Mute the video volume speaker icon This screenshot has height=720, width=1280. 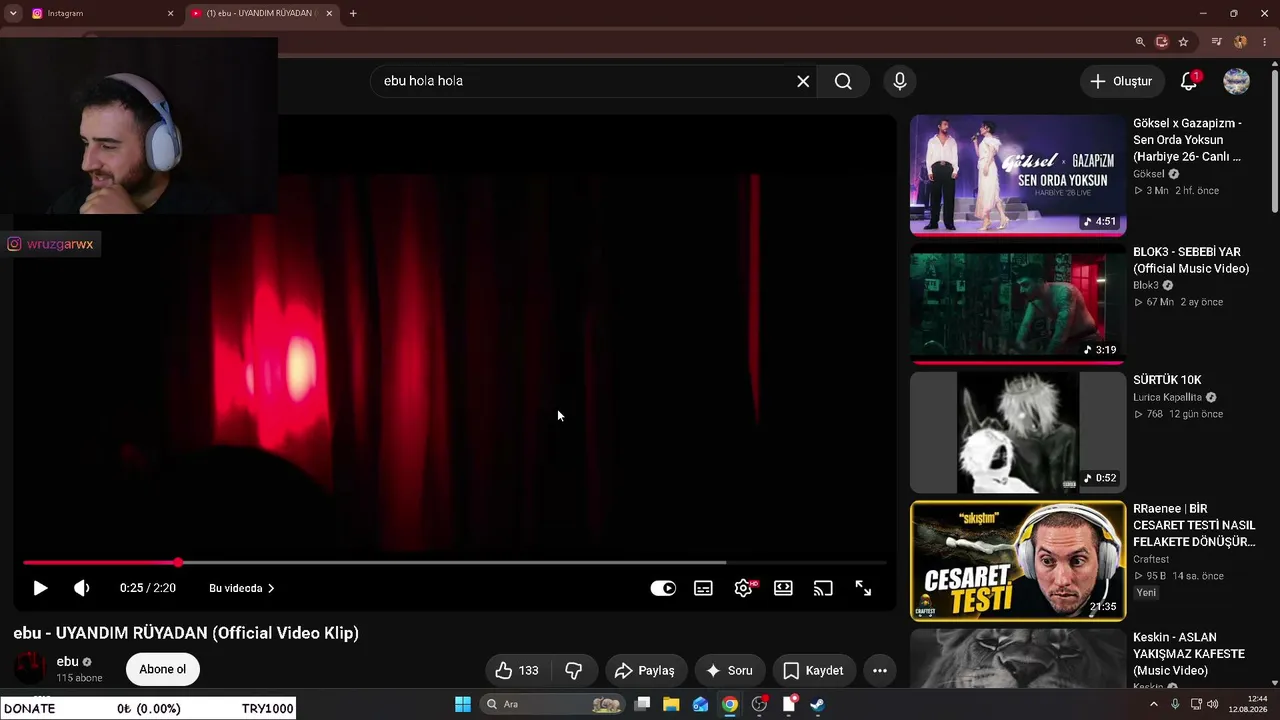click(x=82, y=588)
